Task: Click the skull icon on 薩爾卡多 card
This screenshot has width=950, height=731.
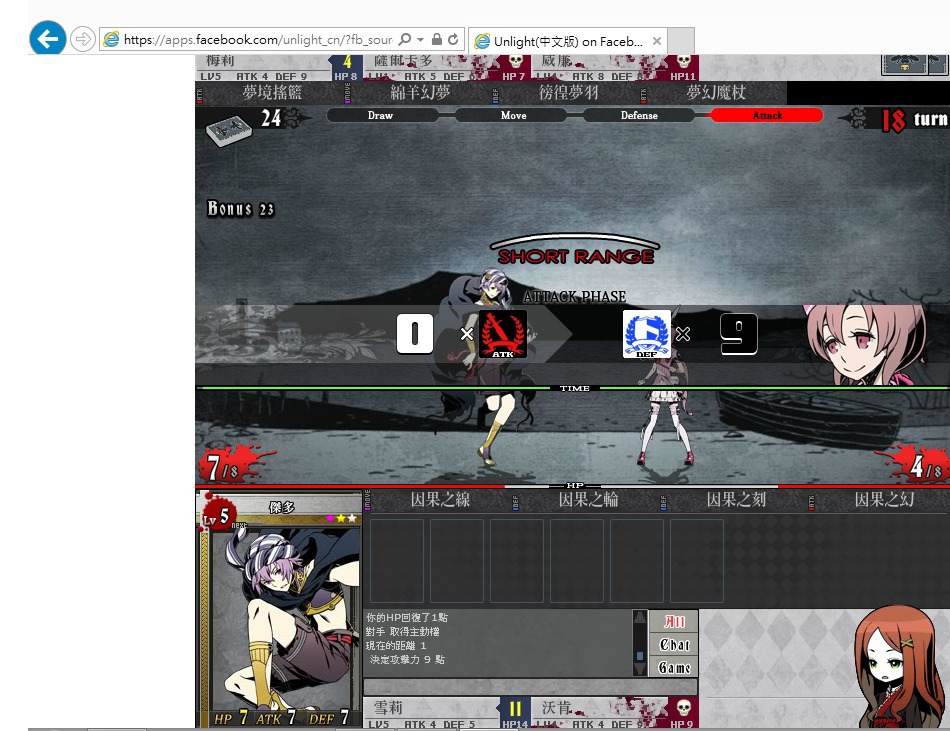Action: pos(516,61)
